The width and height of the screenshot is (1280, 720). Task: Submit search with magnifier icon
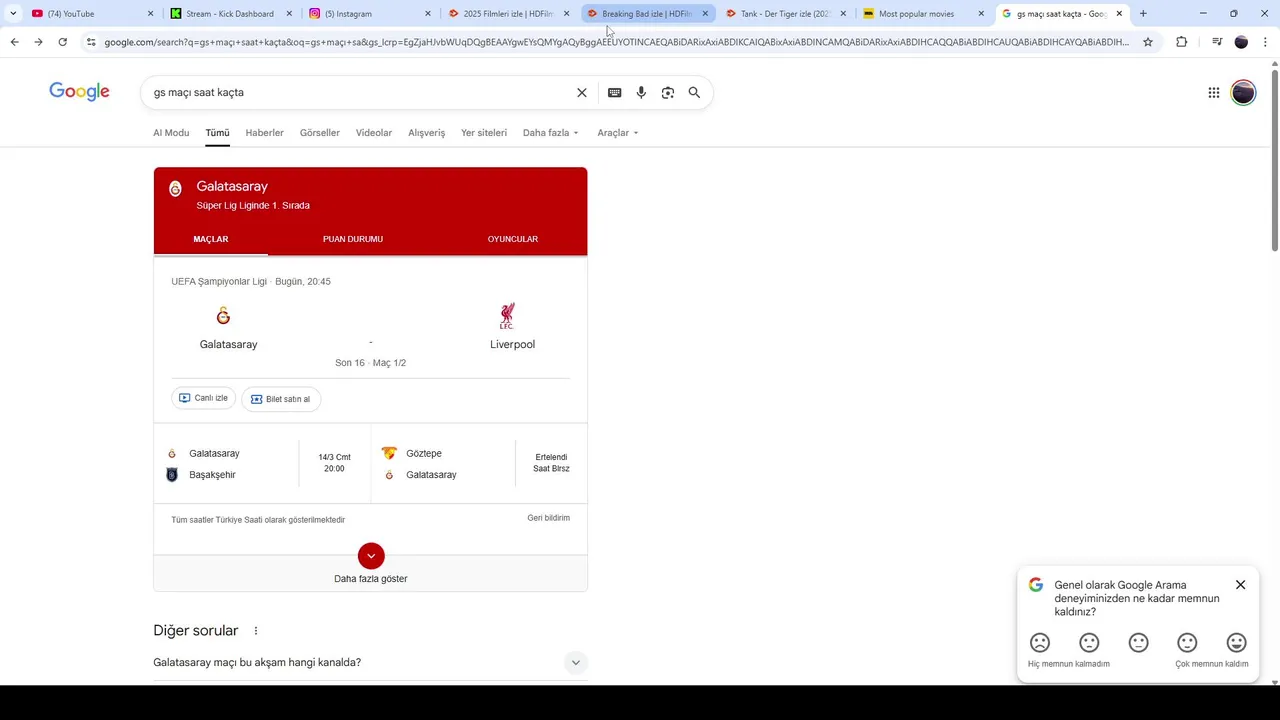click(694, 93)
